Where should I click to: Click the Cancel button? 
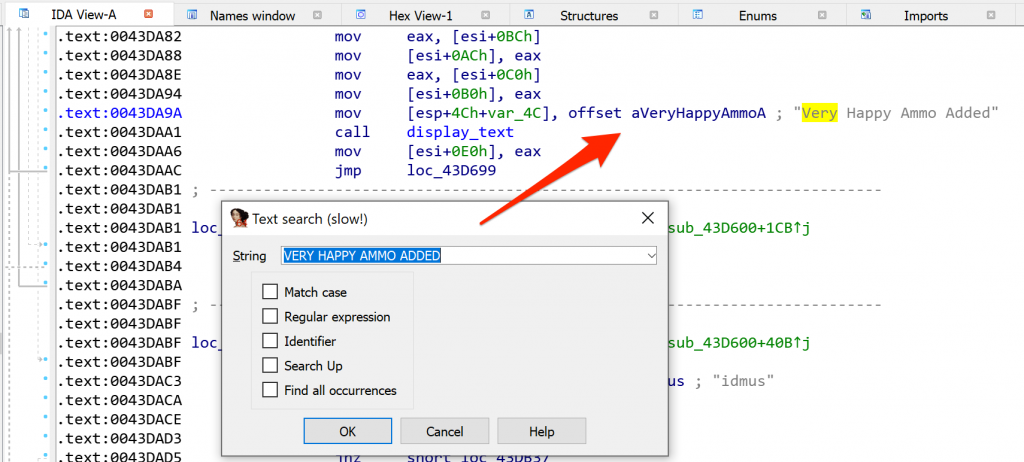[x=444, y=431]
